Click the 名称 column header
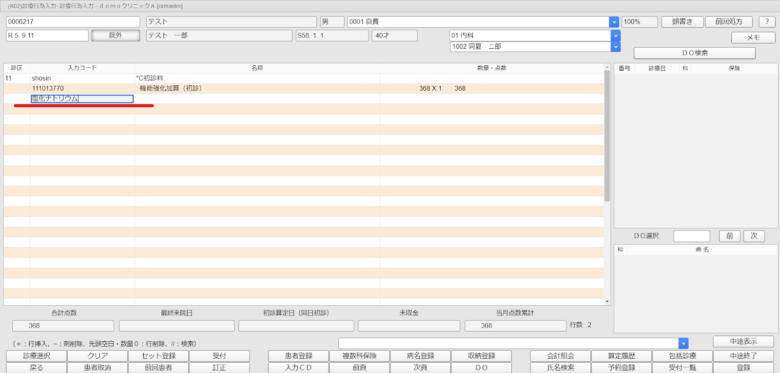Image resolution: width=780 pixels, height=373 pixels. 257,68
